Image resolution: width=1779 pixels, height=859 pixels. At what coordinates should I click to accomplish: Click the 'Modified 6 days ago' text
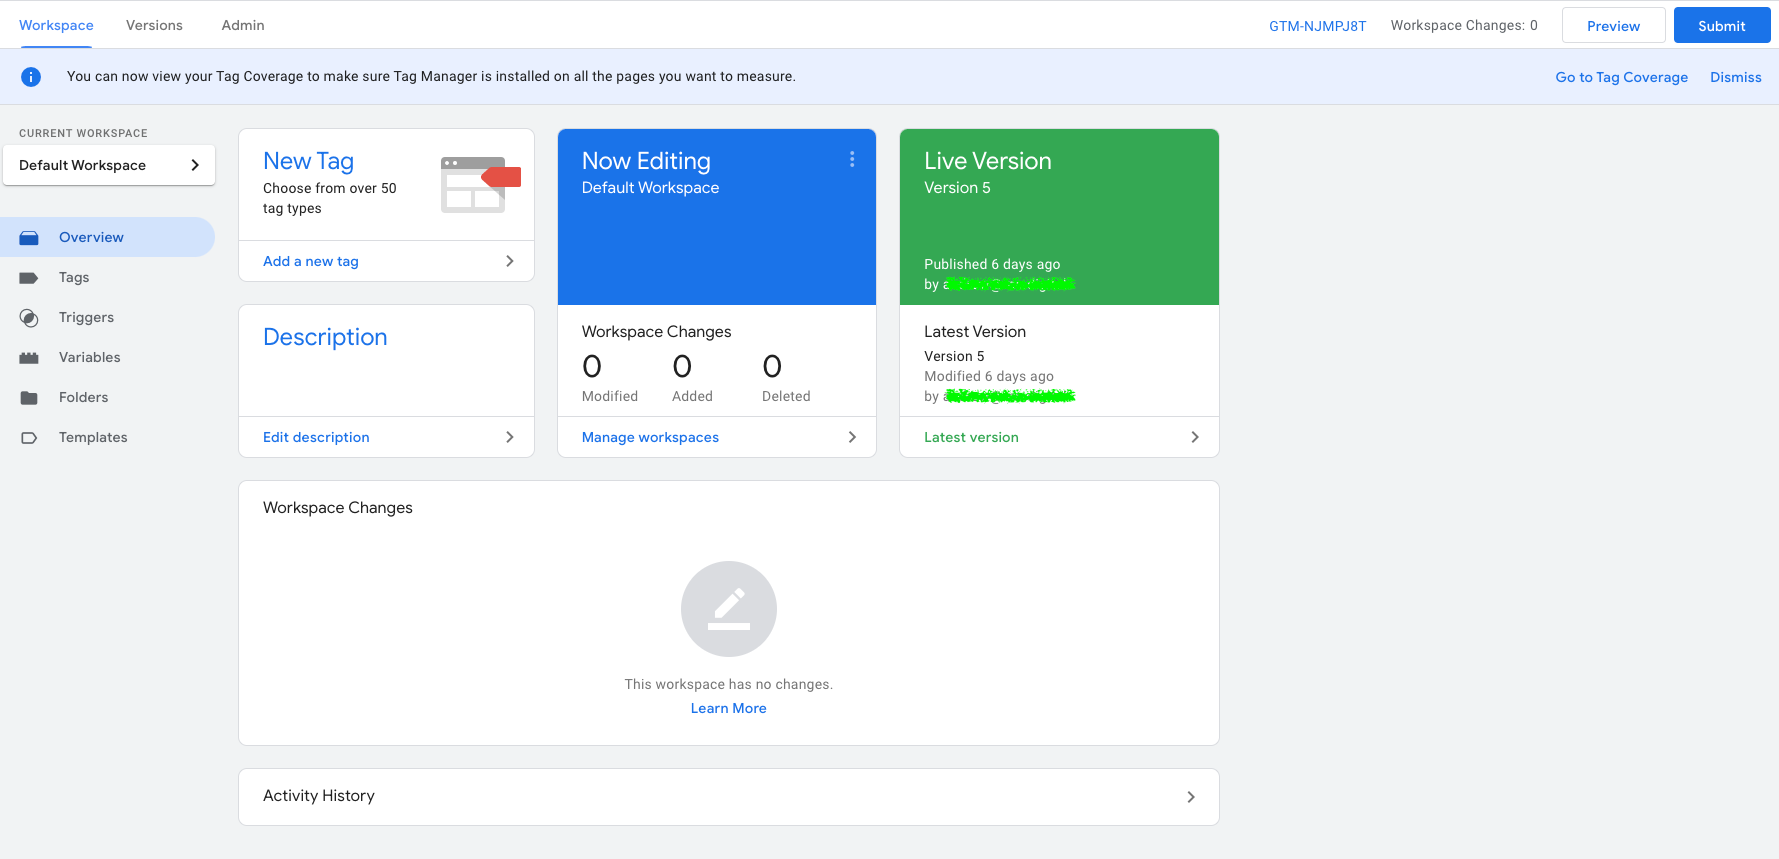pos(989,376)
